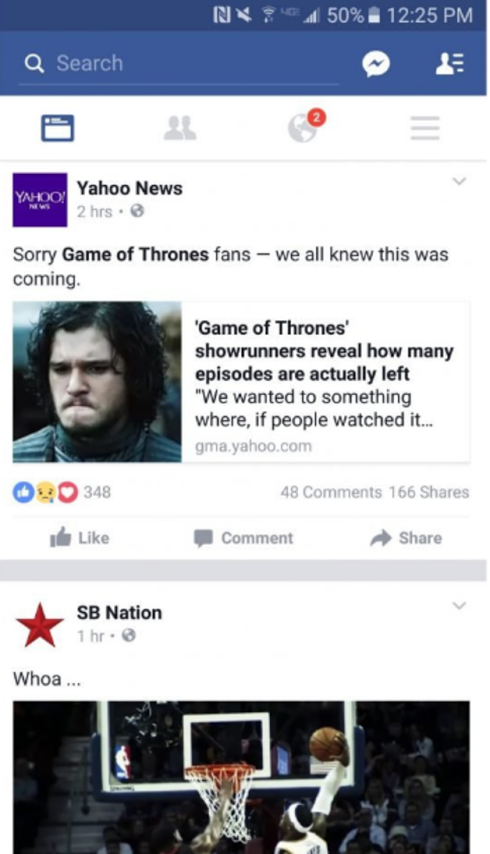Share the Yahoo News post

pyautogui.click(x=406, y=538)
